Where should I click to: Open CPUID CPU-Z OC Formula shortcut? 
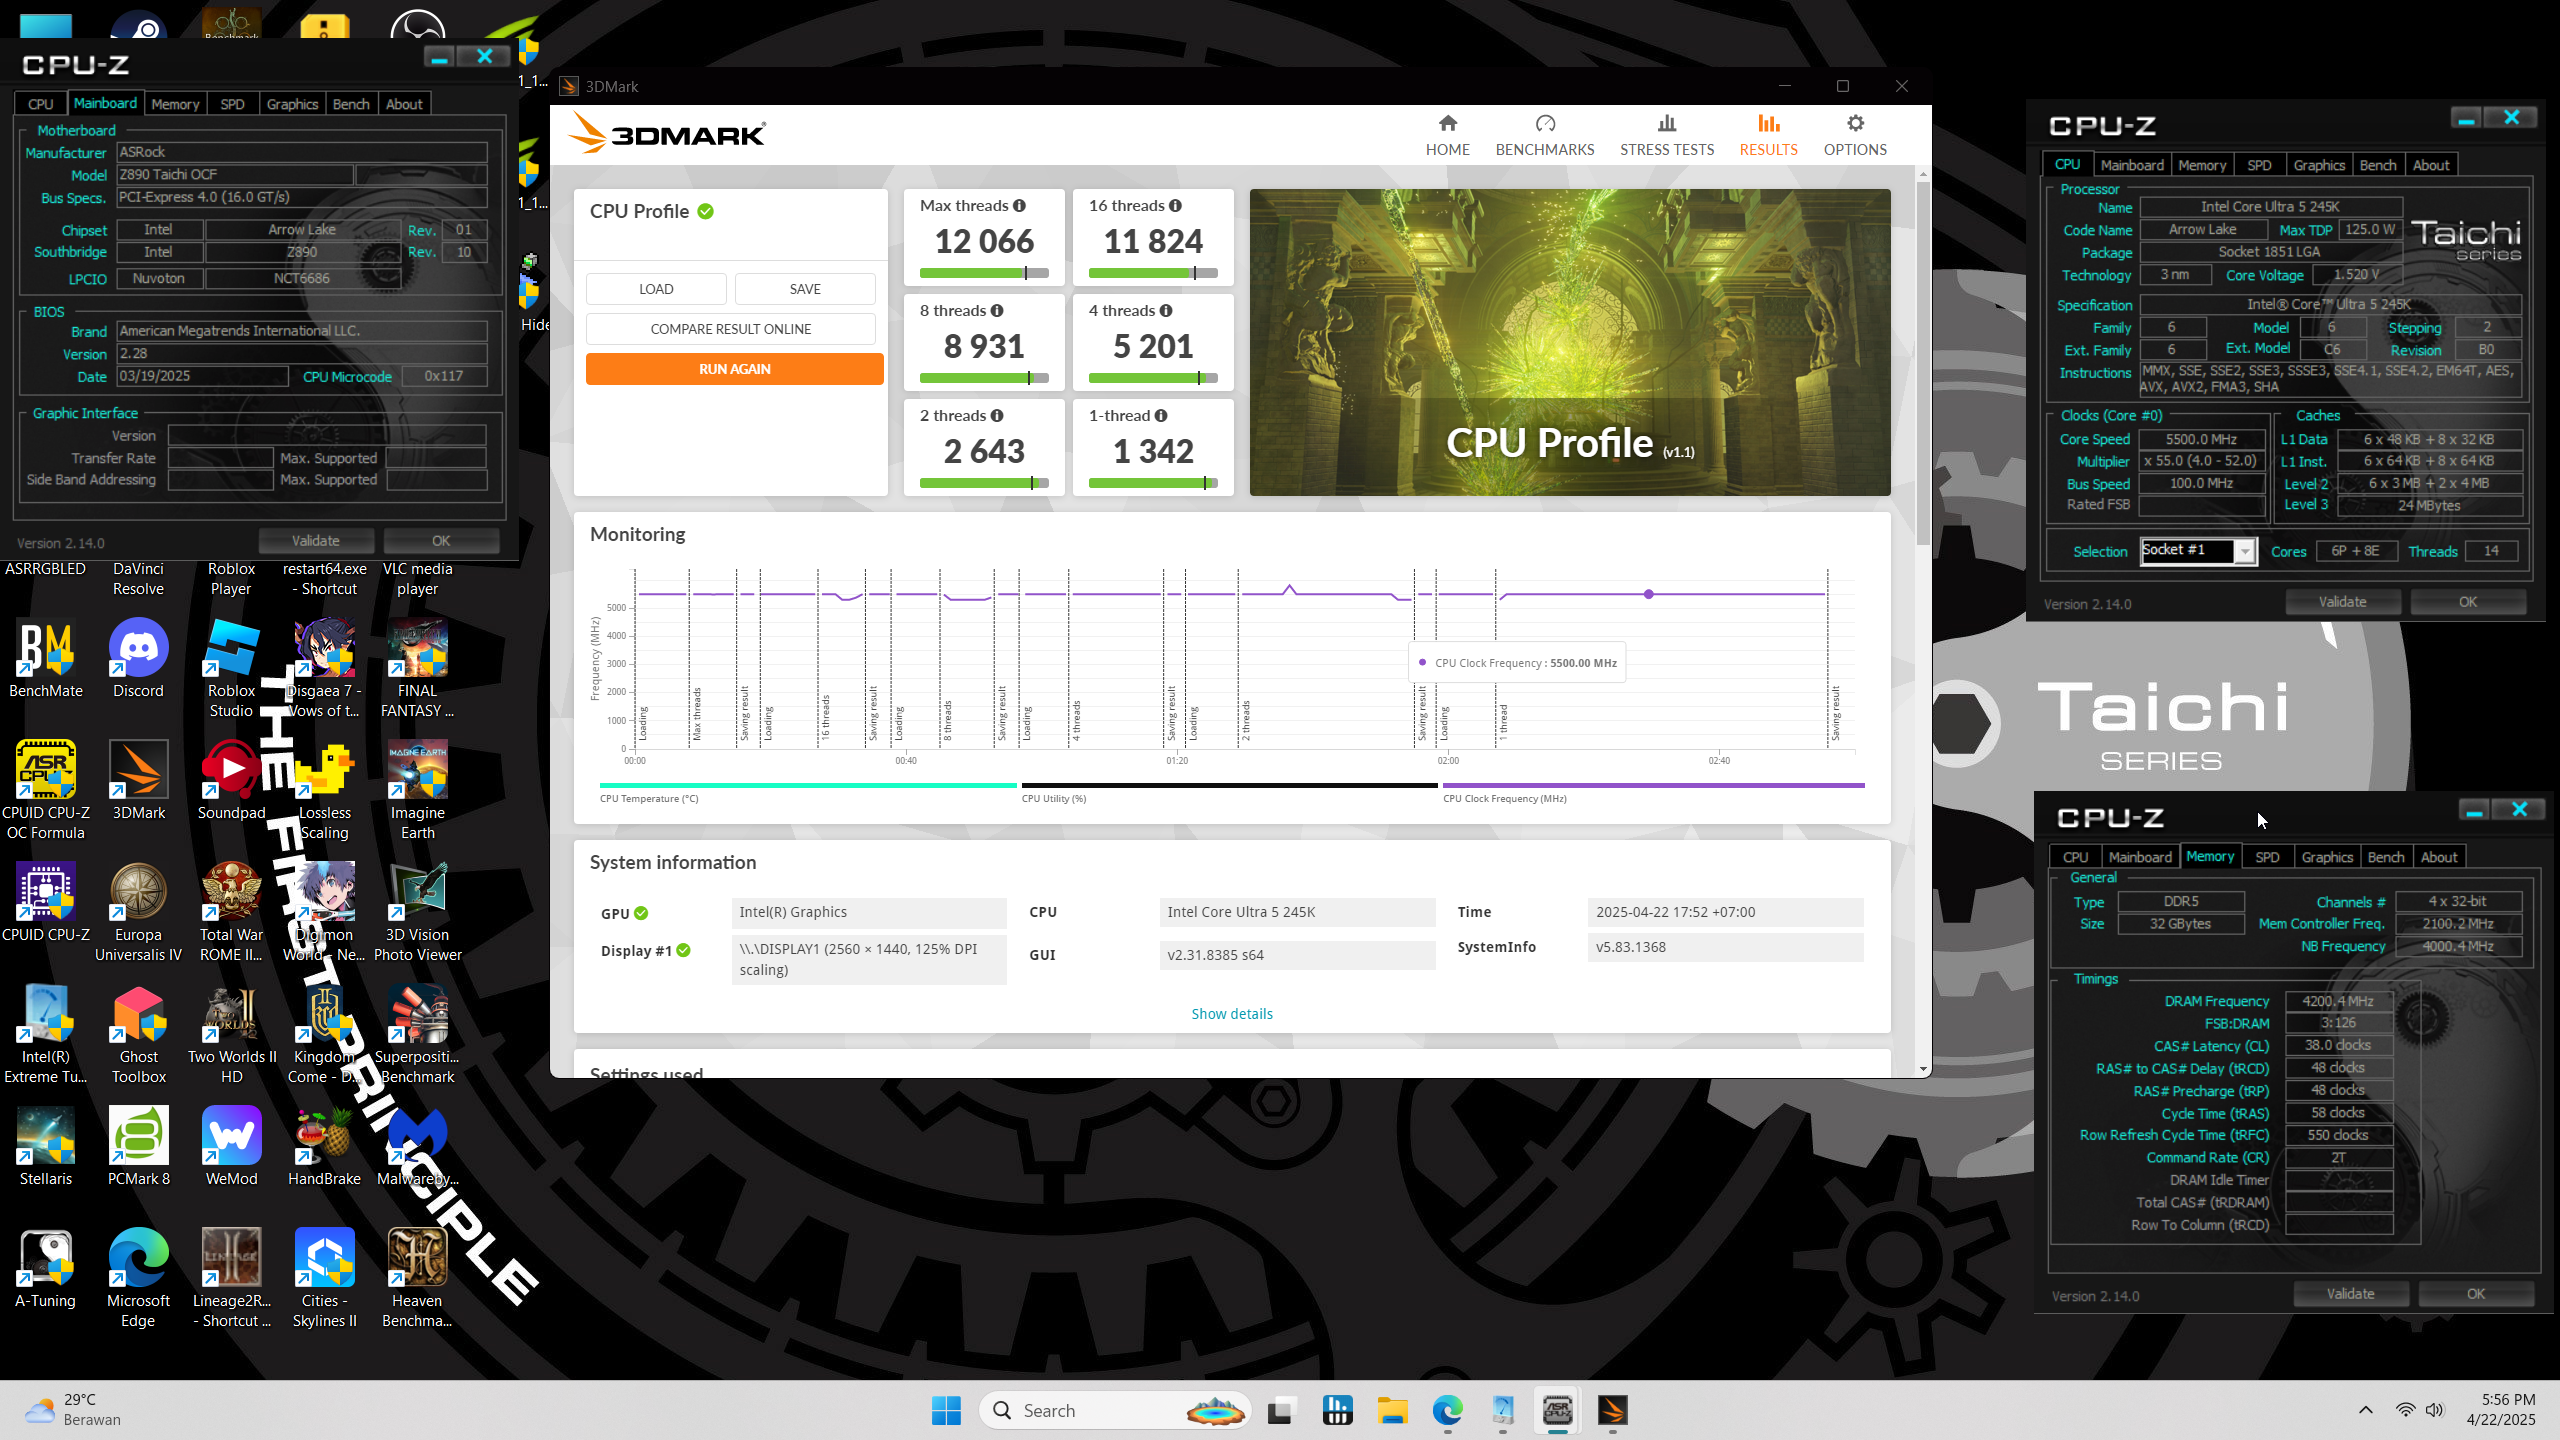point(46,790)
